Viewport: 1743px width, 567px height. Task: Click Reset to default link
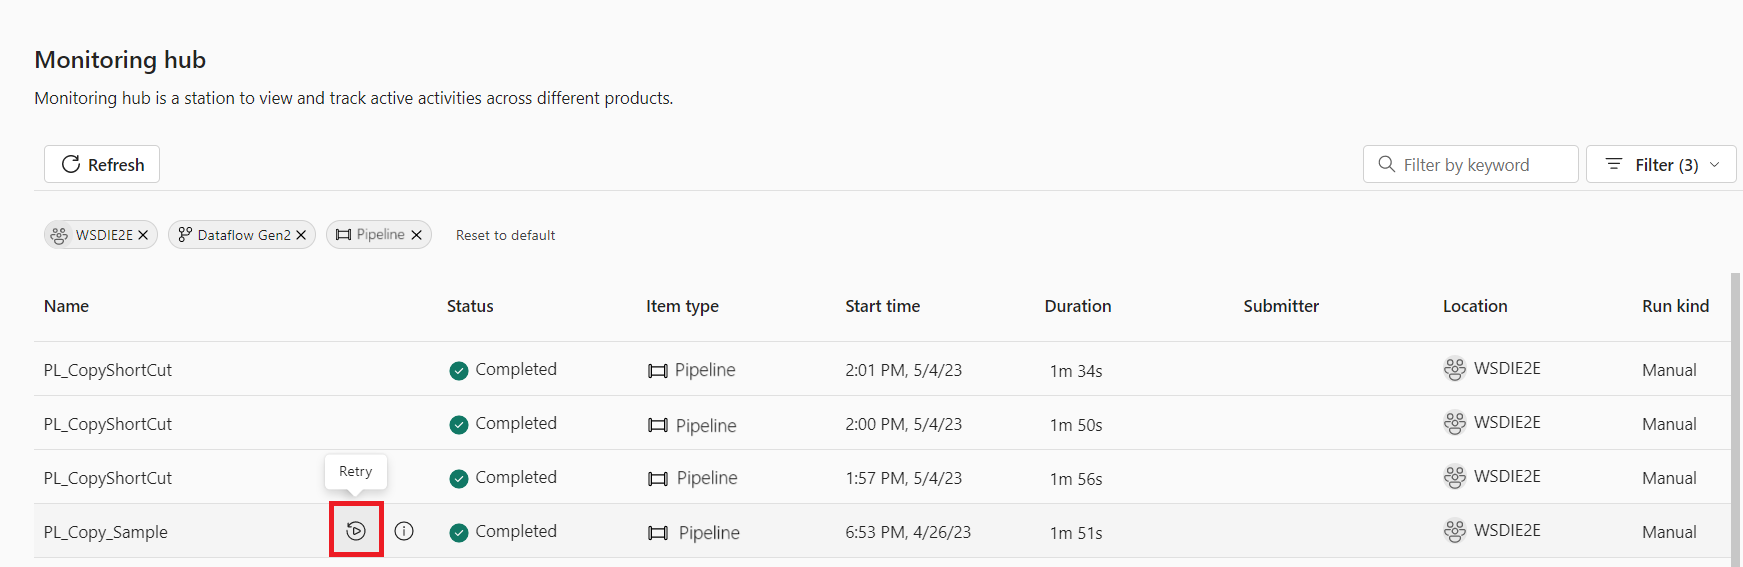click(x=505, y=235)
